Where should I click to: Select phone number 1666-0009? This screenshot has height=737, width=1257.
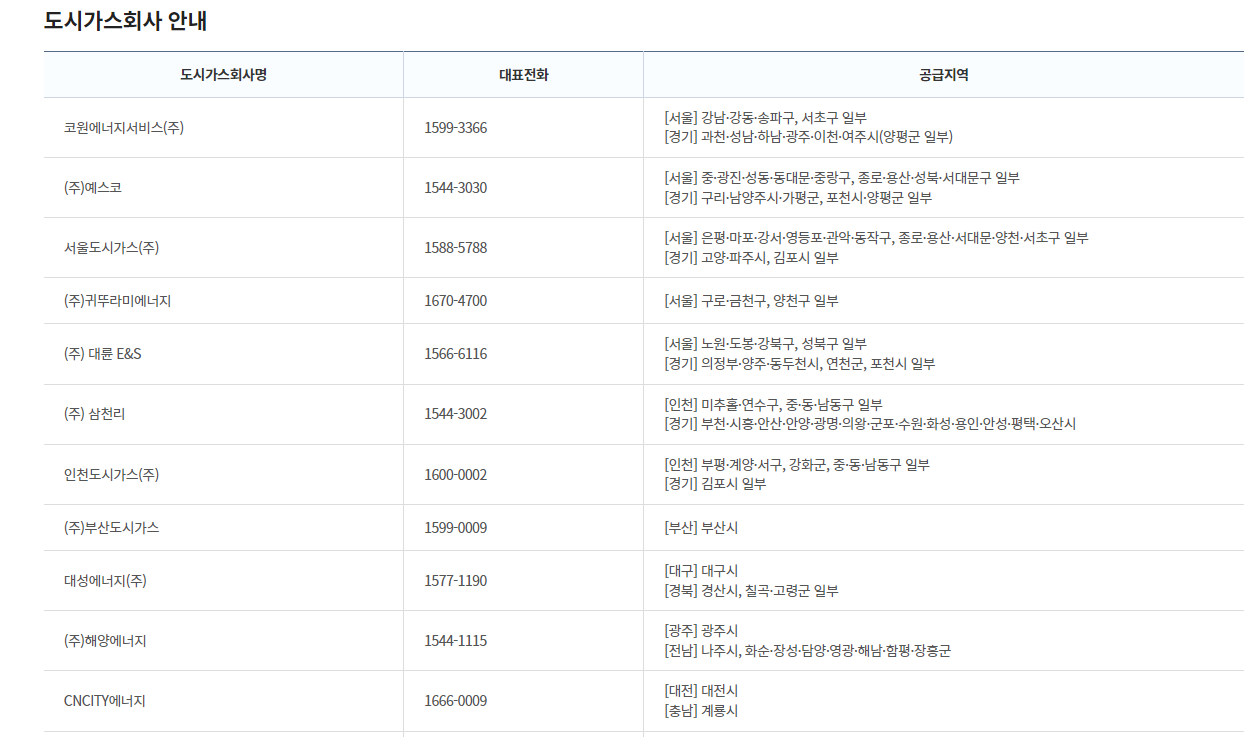pyautogui.click(x=456, y=701)
